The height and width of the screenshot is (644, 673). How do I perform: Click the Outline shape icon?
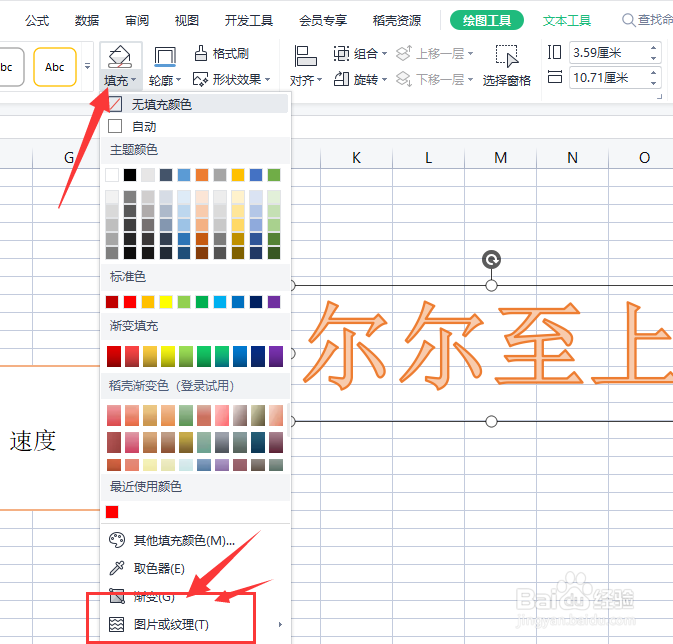[165, 57]
